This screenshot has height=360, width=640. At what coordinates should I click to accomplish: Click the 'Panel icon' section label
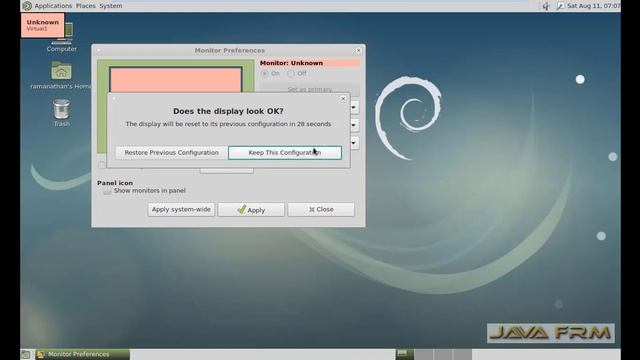coord(115,183)
